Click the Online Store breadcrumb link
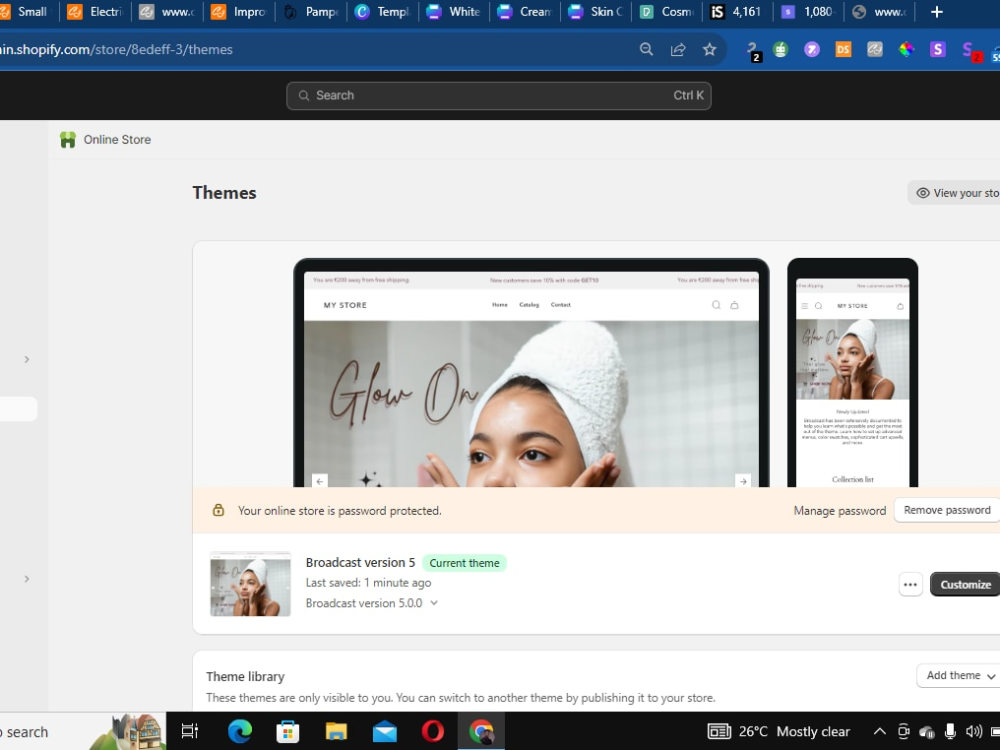The width and height of the screenshot is (1000, 750). point(117,140)
